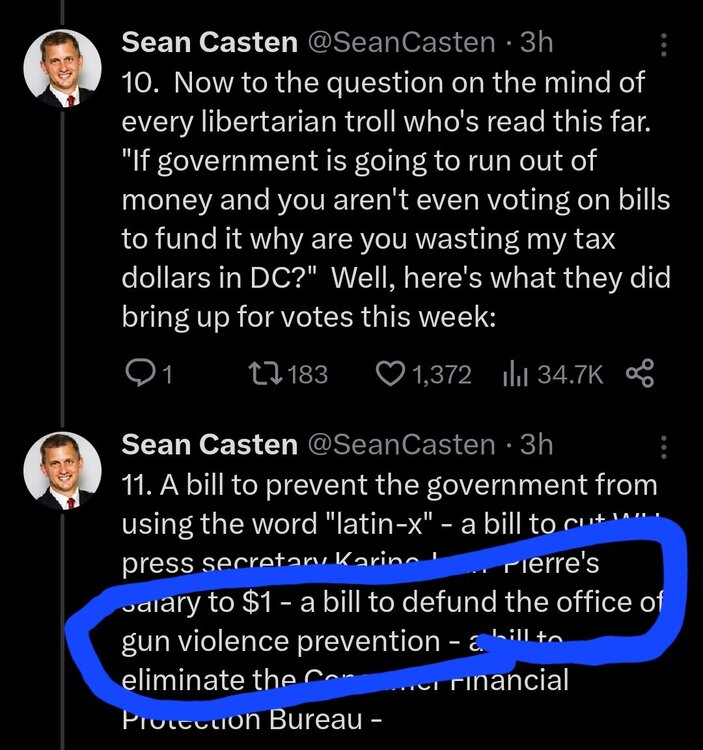The height and width of the screenshot is (750, 703).
Task: Click the 34.7K views count
Action: tap(571, 374)
